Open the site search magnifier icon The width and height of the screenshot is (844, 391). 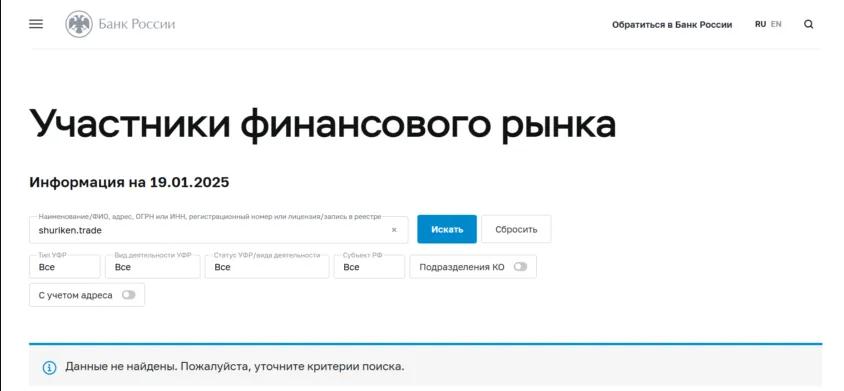point(808,24)
